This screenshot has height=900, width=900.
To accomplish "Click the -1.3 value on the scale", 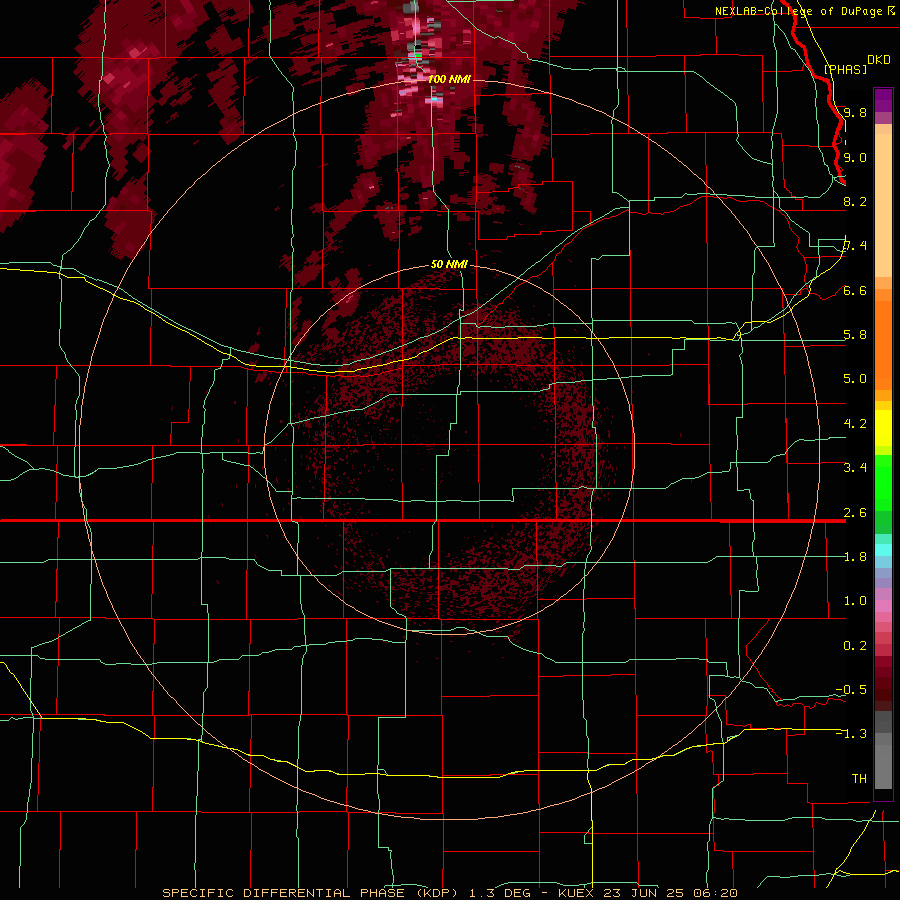I will (x=851, y=734).
